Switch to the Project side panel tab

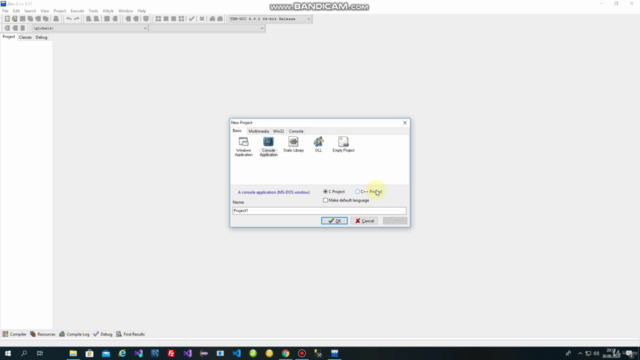(x=9, y=37)
